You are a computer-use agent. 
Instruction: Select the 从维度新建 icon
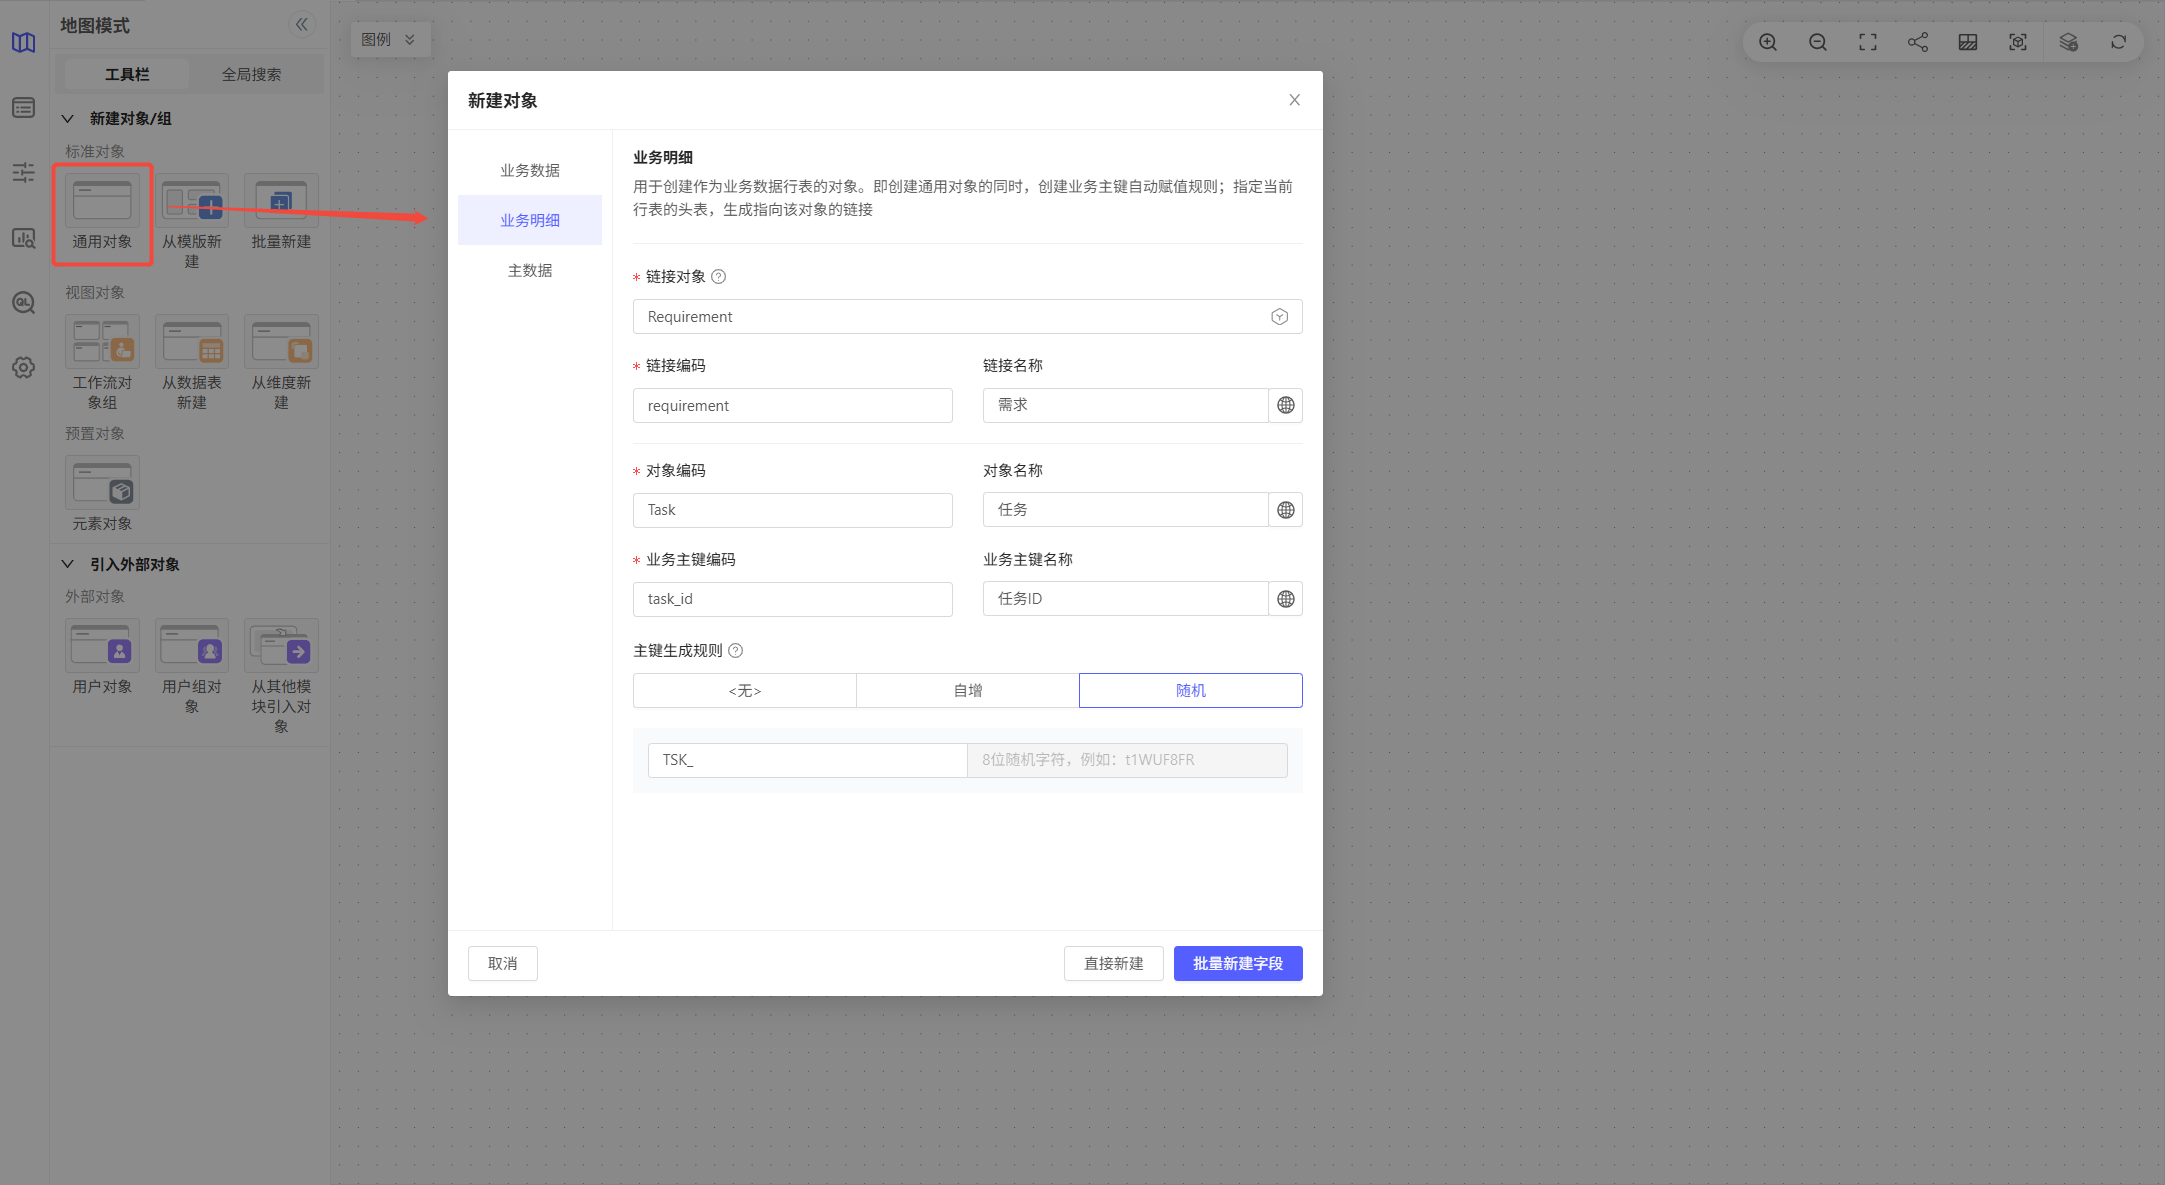281,341
